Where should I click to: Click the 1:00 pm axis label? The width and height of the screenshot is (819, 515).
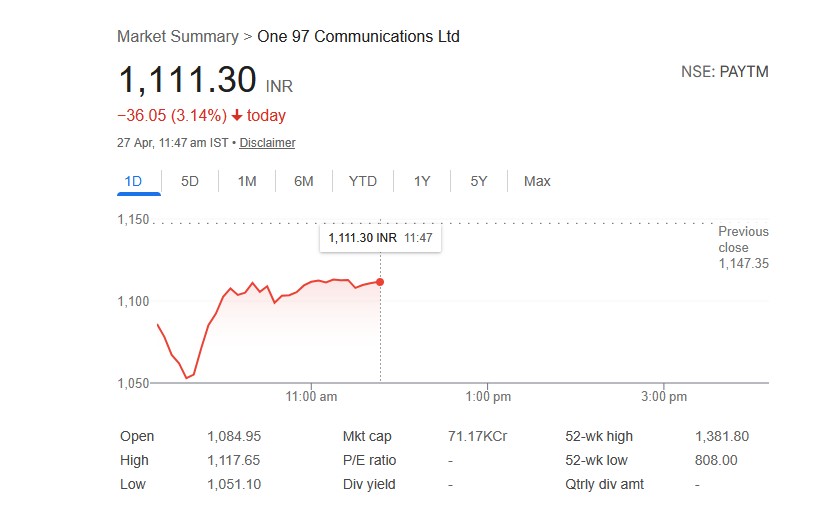coord(489,397)
